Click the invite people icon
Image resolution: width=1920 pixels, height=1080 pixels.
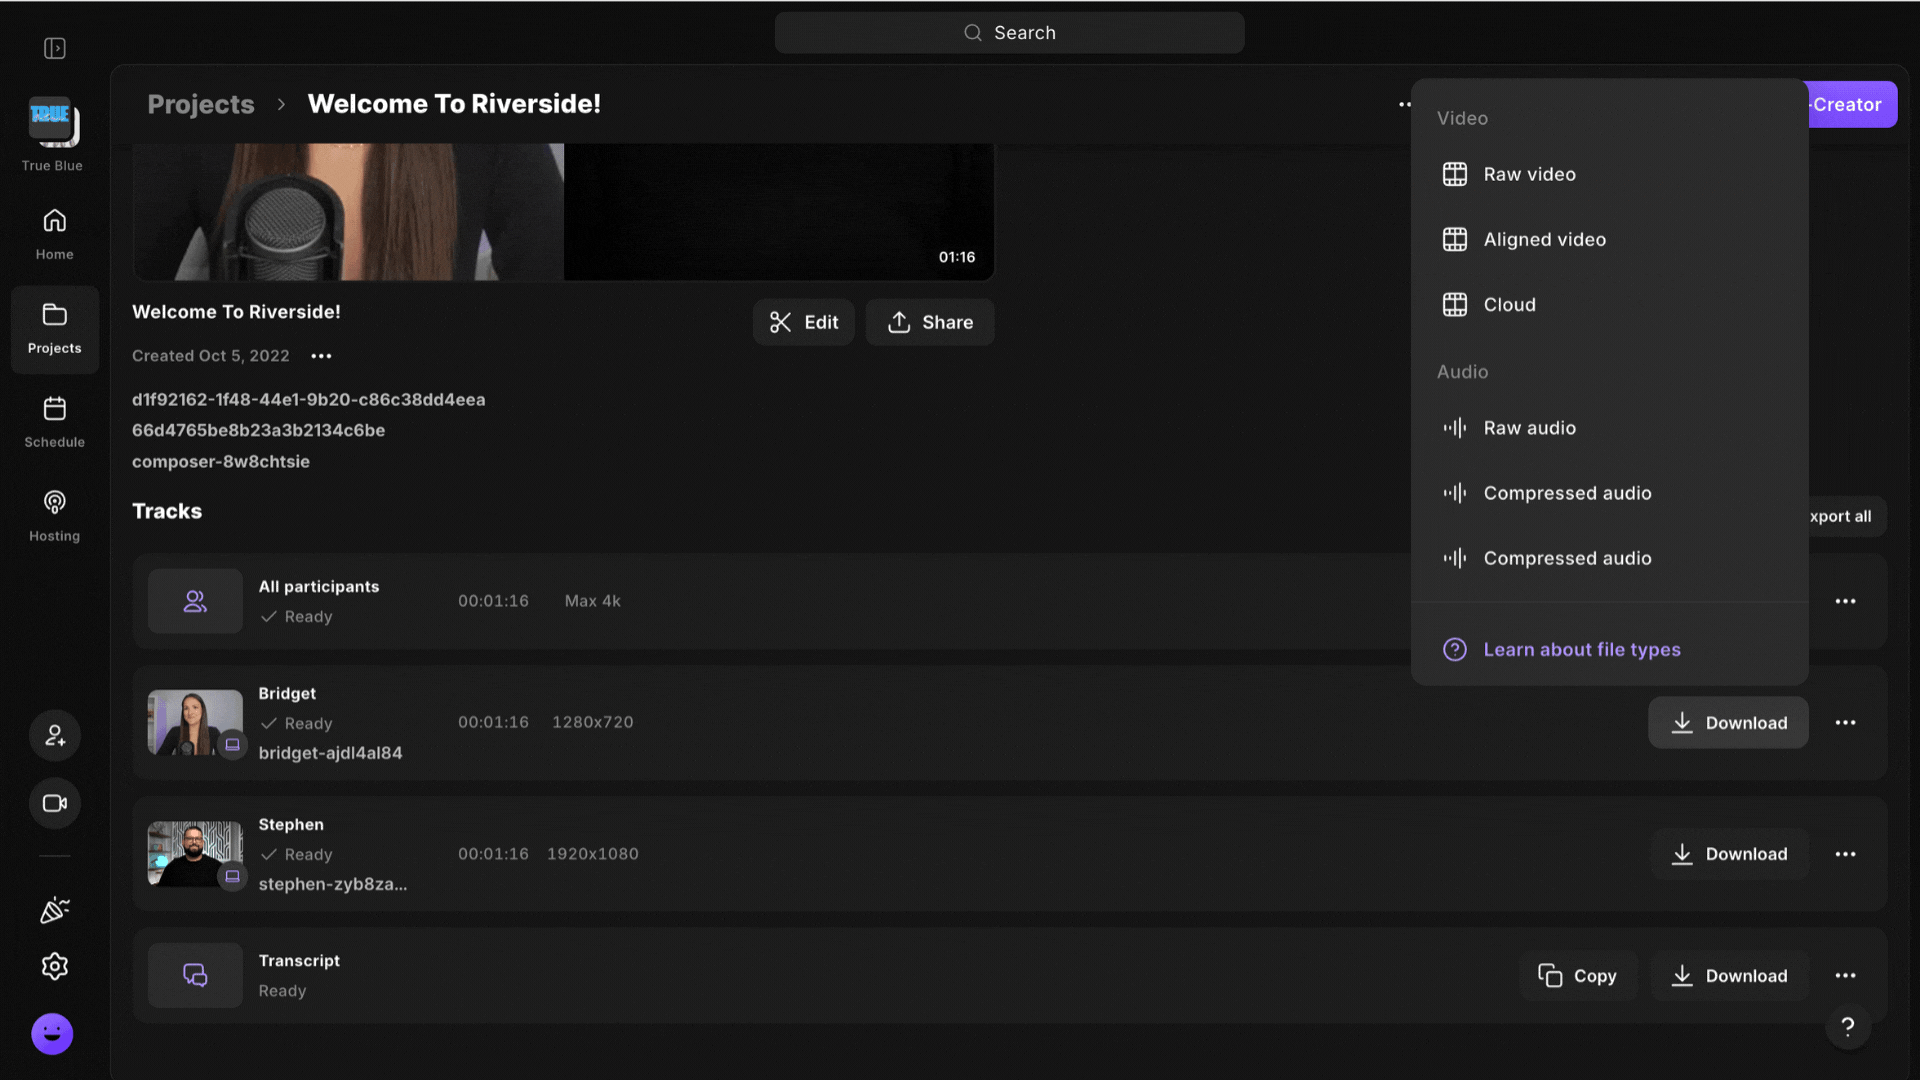(x=55, y=736)
